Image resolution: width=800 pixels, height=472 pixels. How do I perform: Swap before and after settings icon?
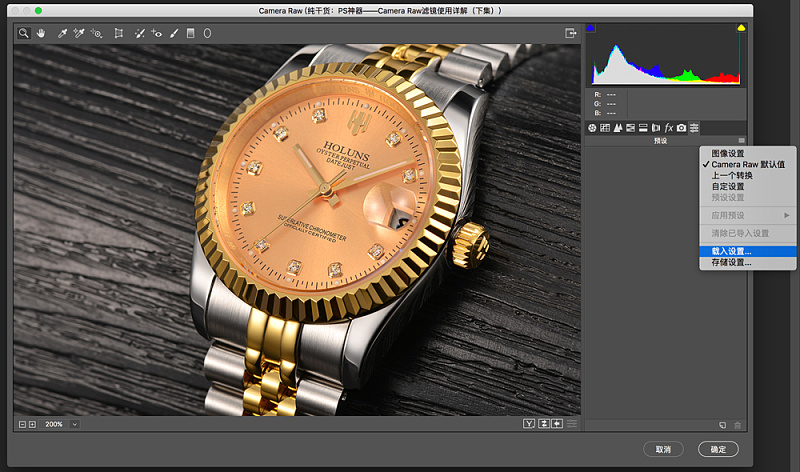coord(544,424)
